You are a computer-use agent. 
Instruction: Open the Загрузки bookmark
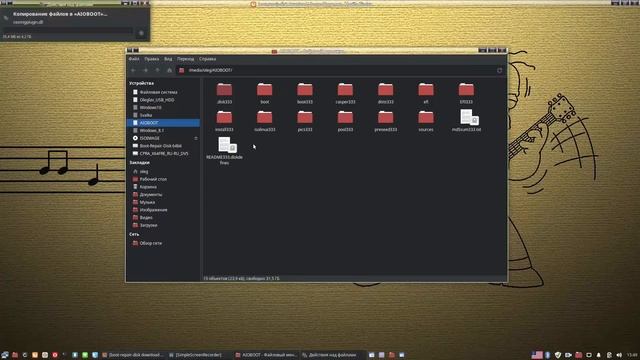163,225
